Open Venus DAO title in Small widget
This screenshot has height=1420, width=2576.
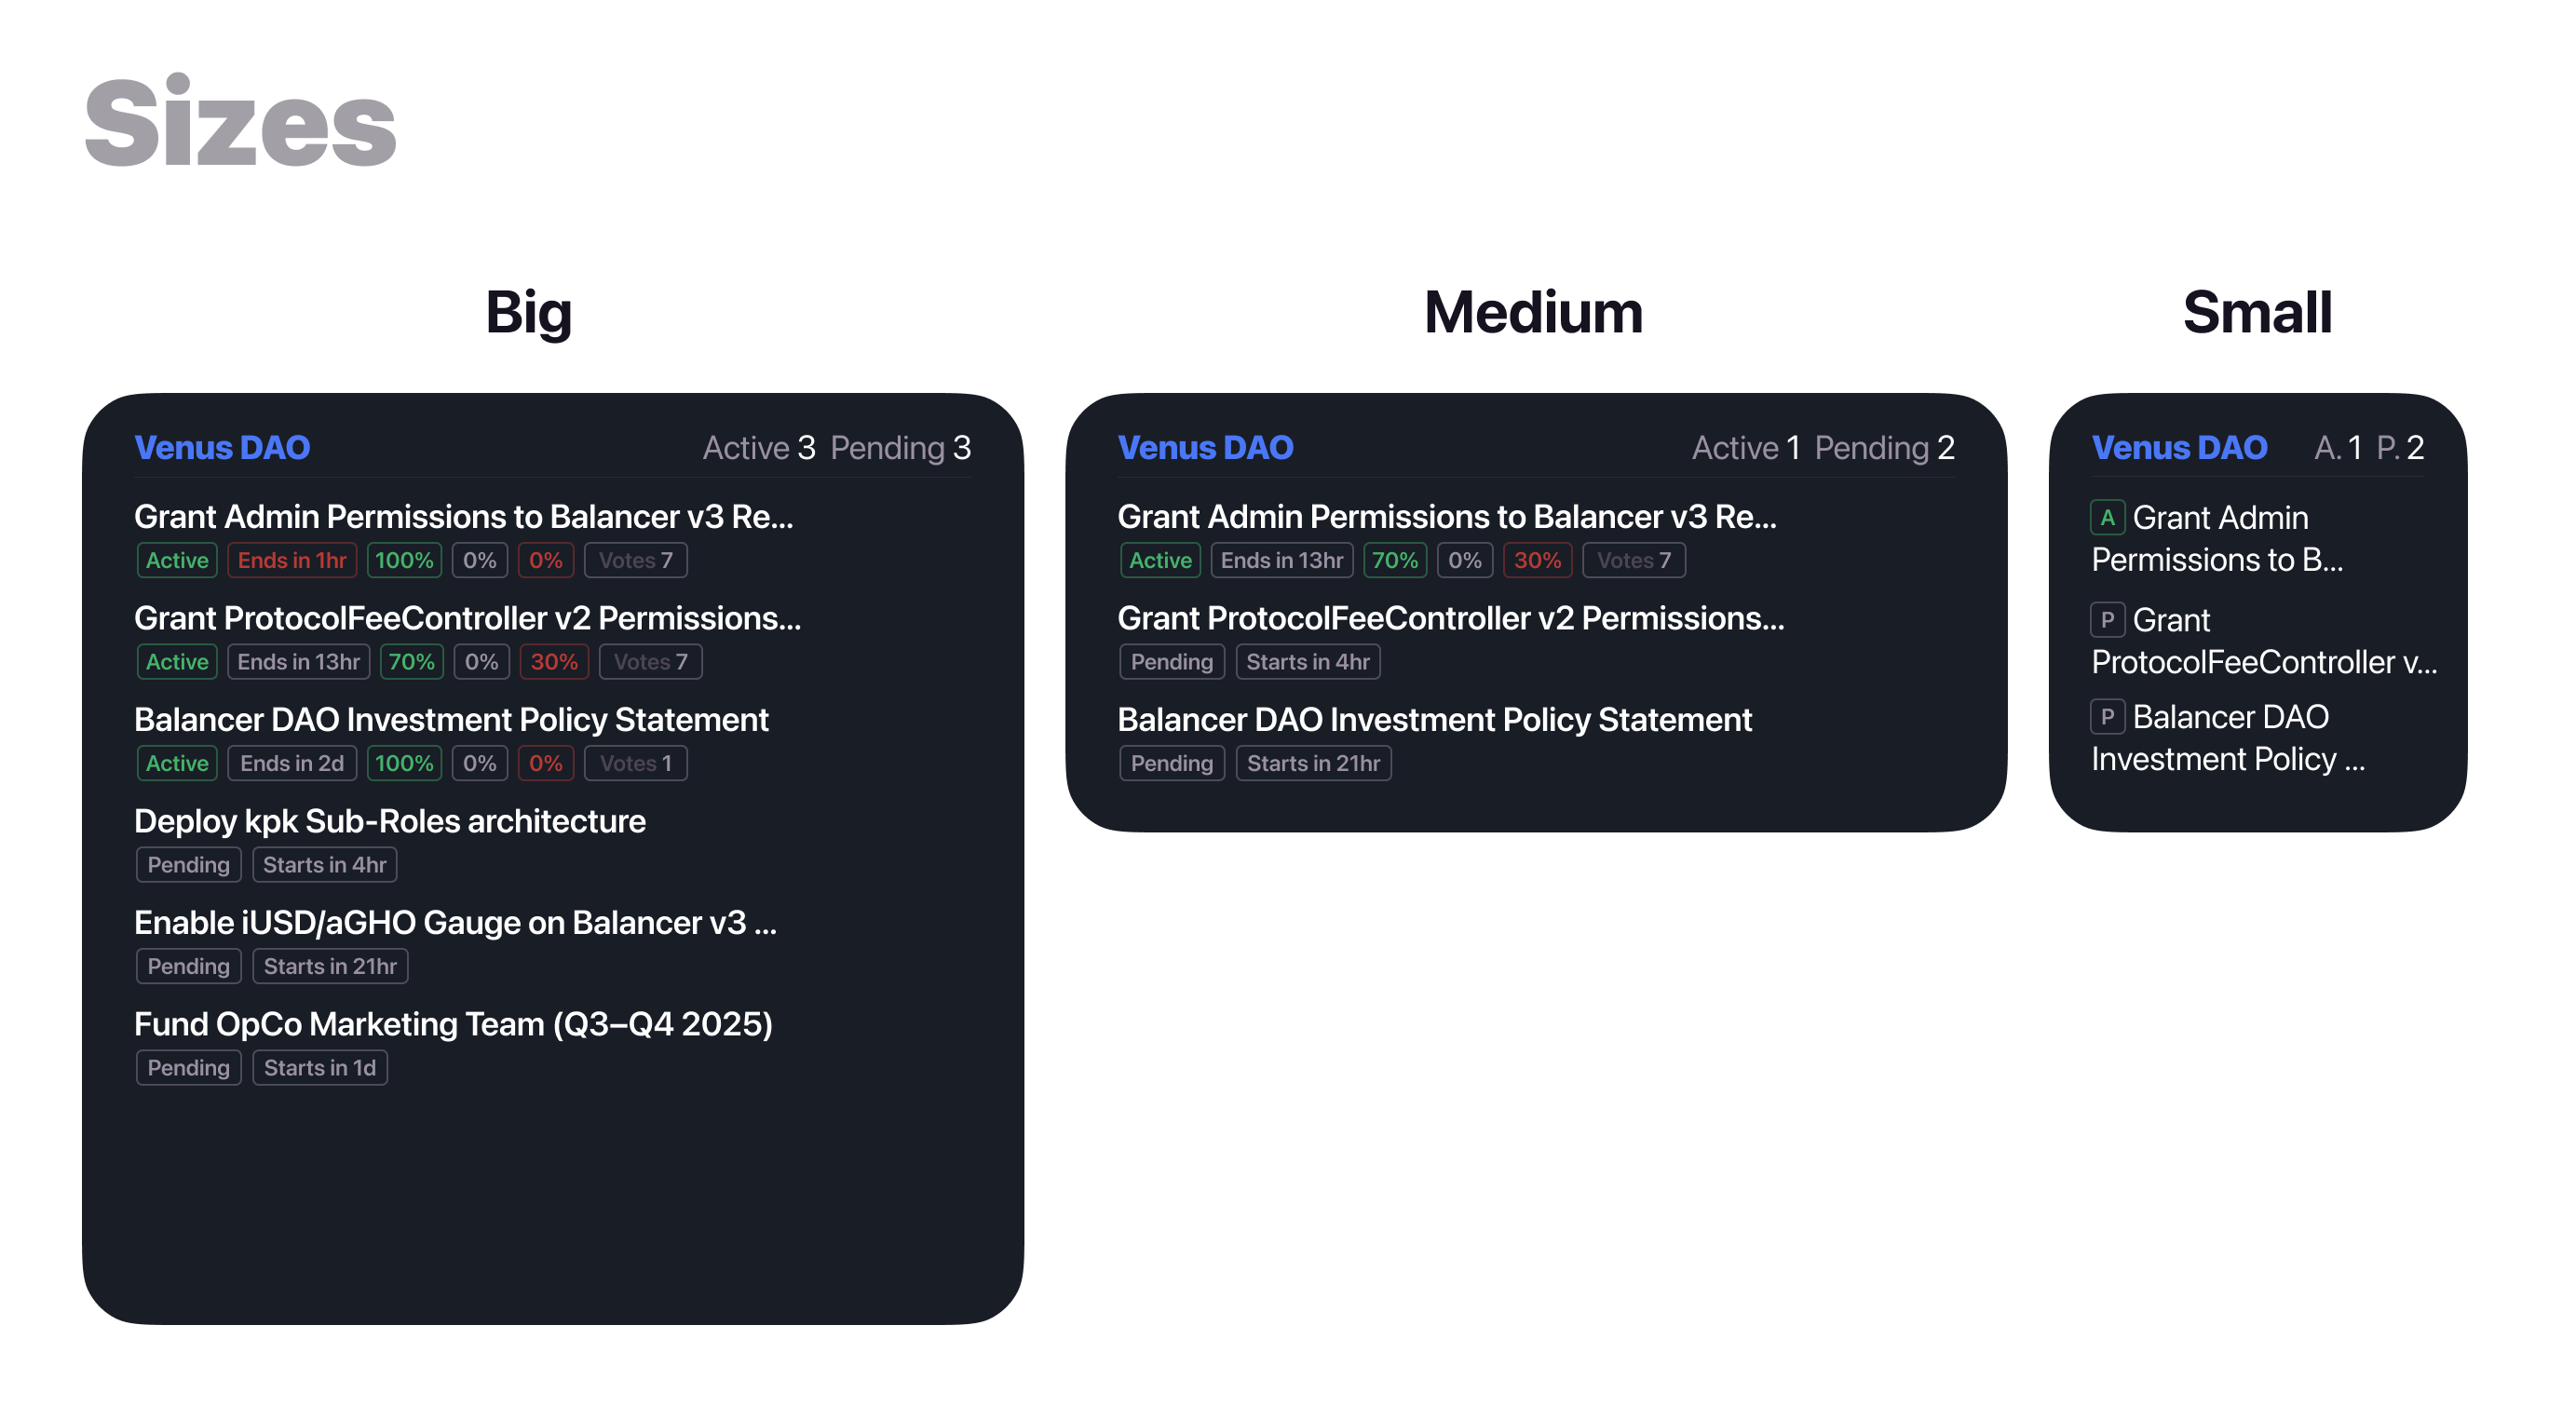pyautogui.click(x=2179, y=447)
